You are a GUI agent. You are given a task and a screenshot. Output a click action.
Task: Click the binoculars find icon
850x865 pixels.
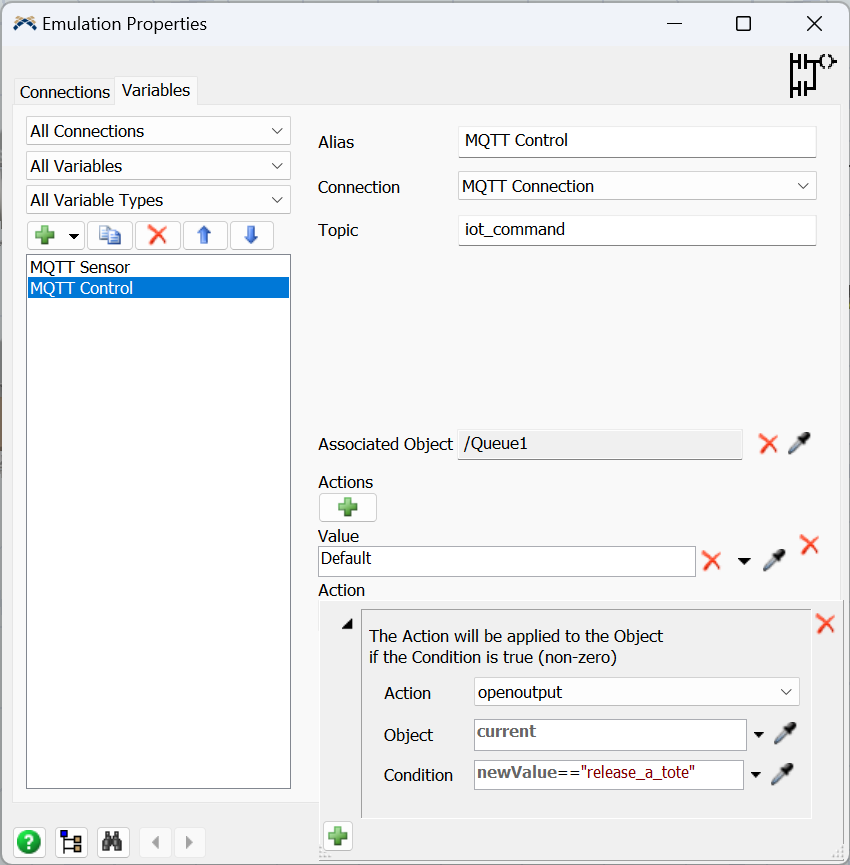coord(113,841)
